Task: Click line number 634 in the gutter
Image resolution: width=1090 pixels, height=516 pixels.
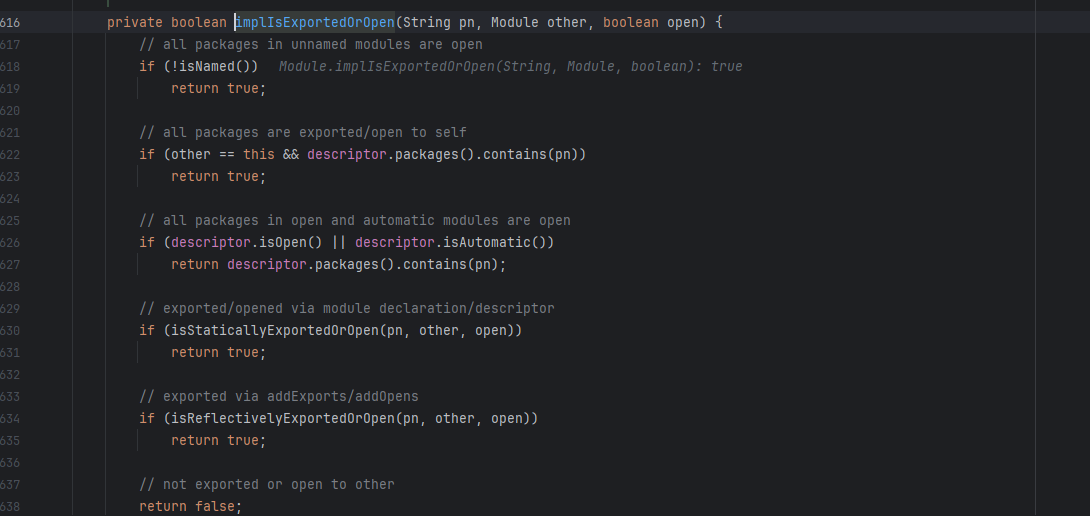Action: click(10, 419)
